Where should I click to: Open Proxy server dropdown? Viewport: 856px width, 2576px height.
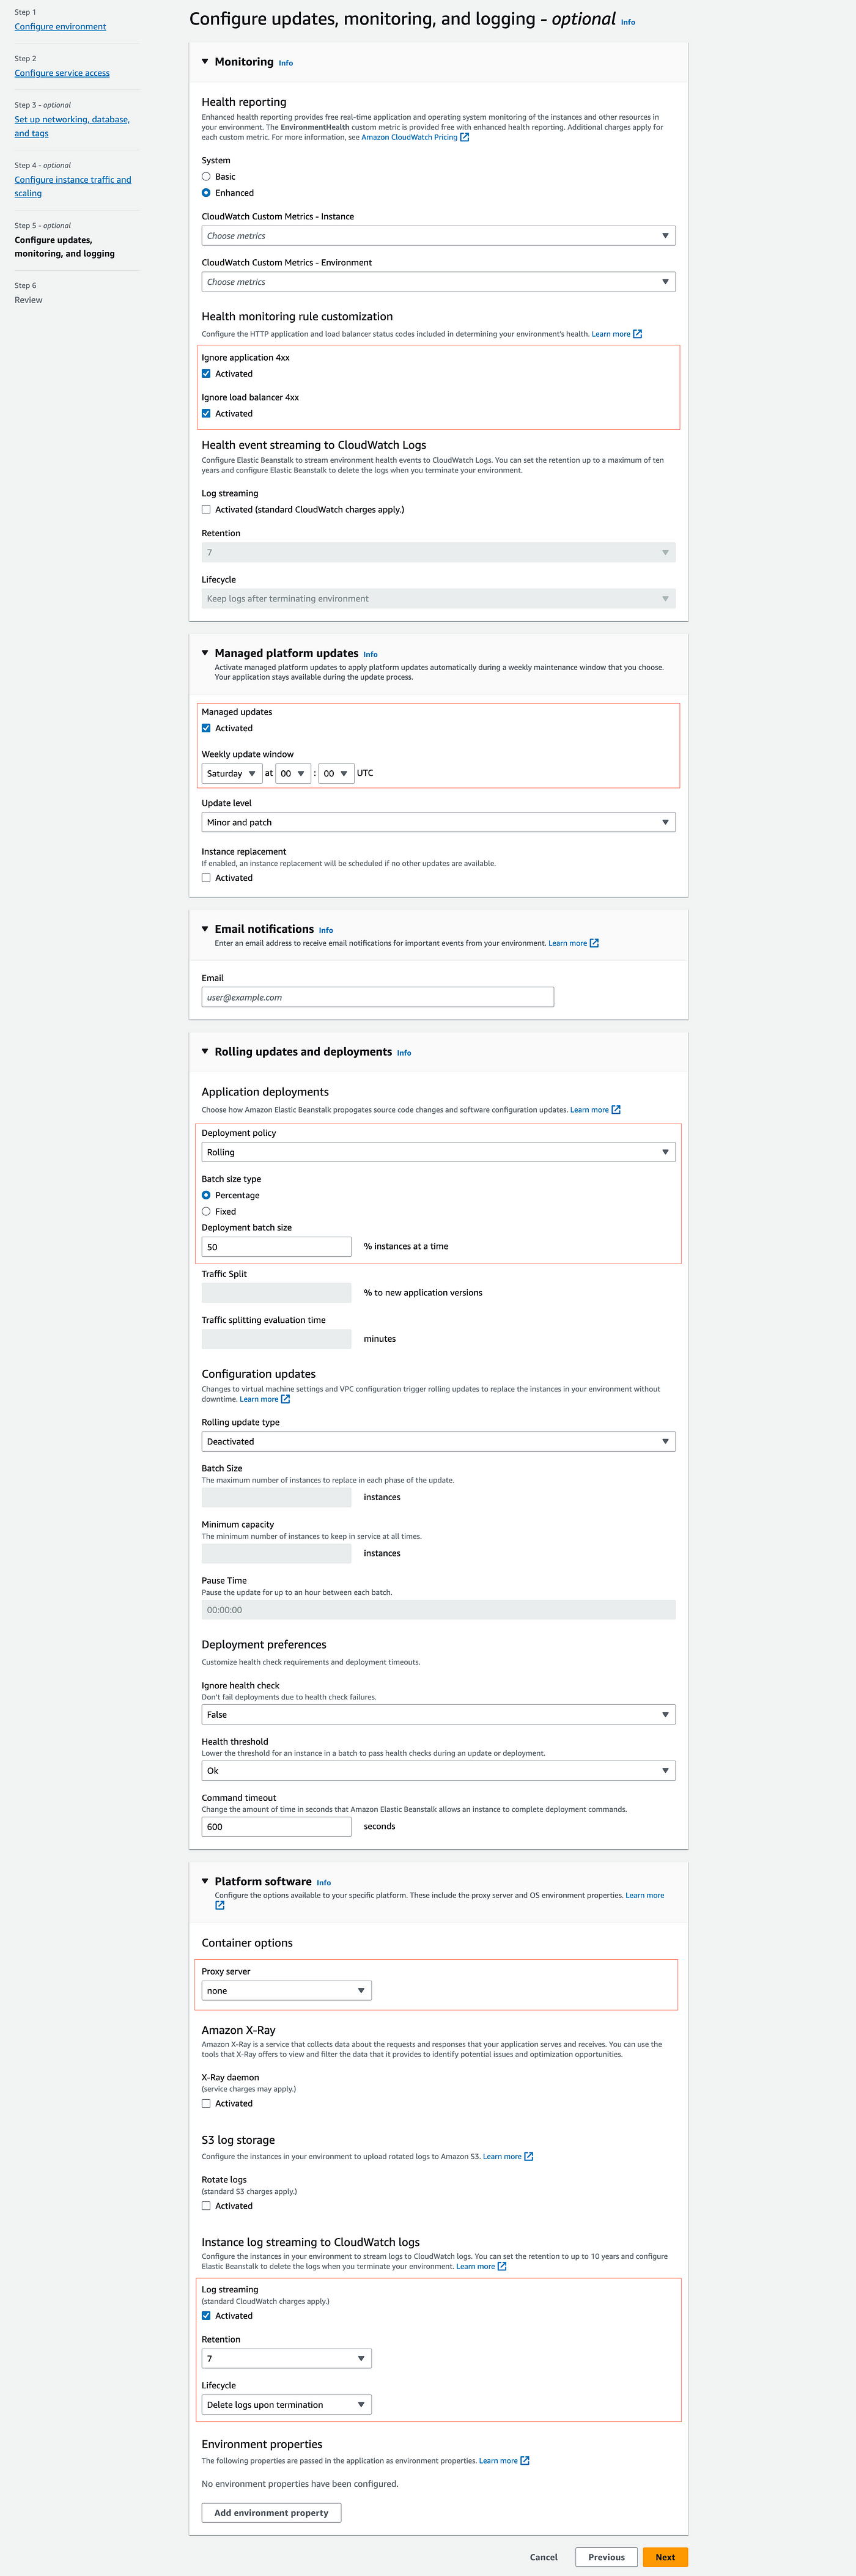tap(286, 1990)
